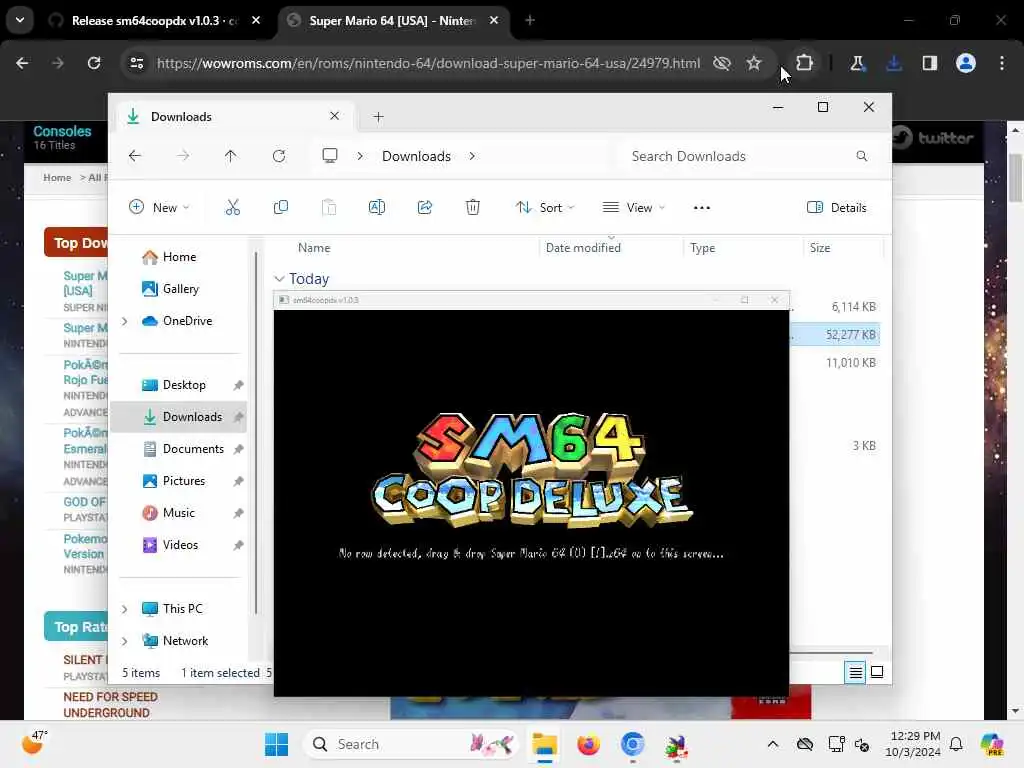Click the eye-slash tracking protection icon
1024x768 pixels.
(722, 63)
